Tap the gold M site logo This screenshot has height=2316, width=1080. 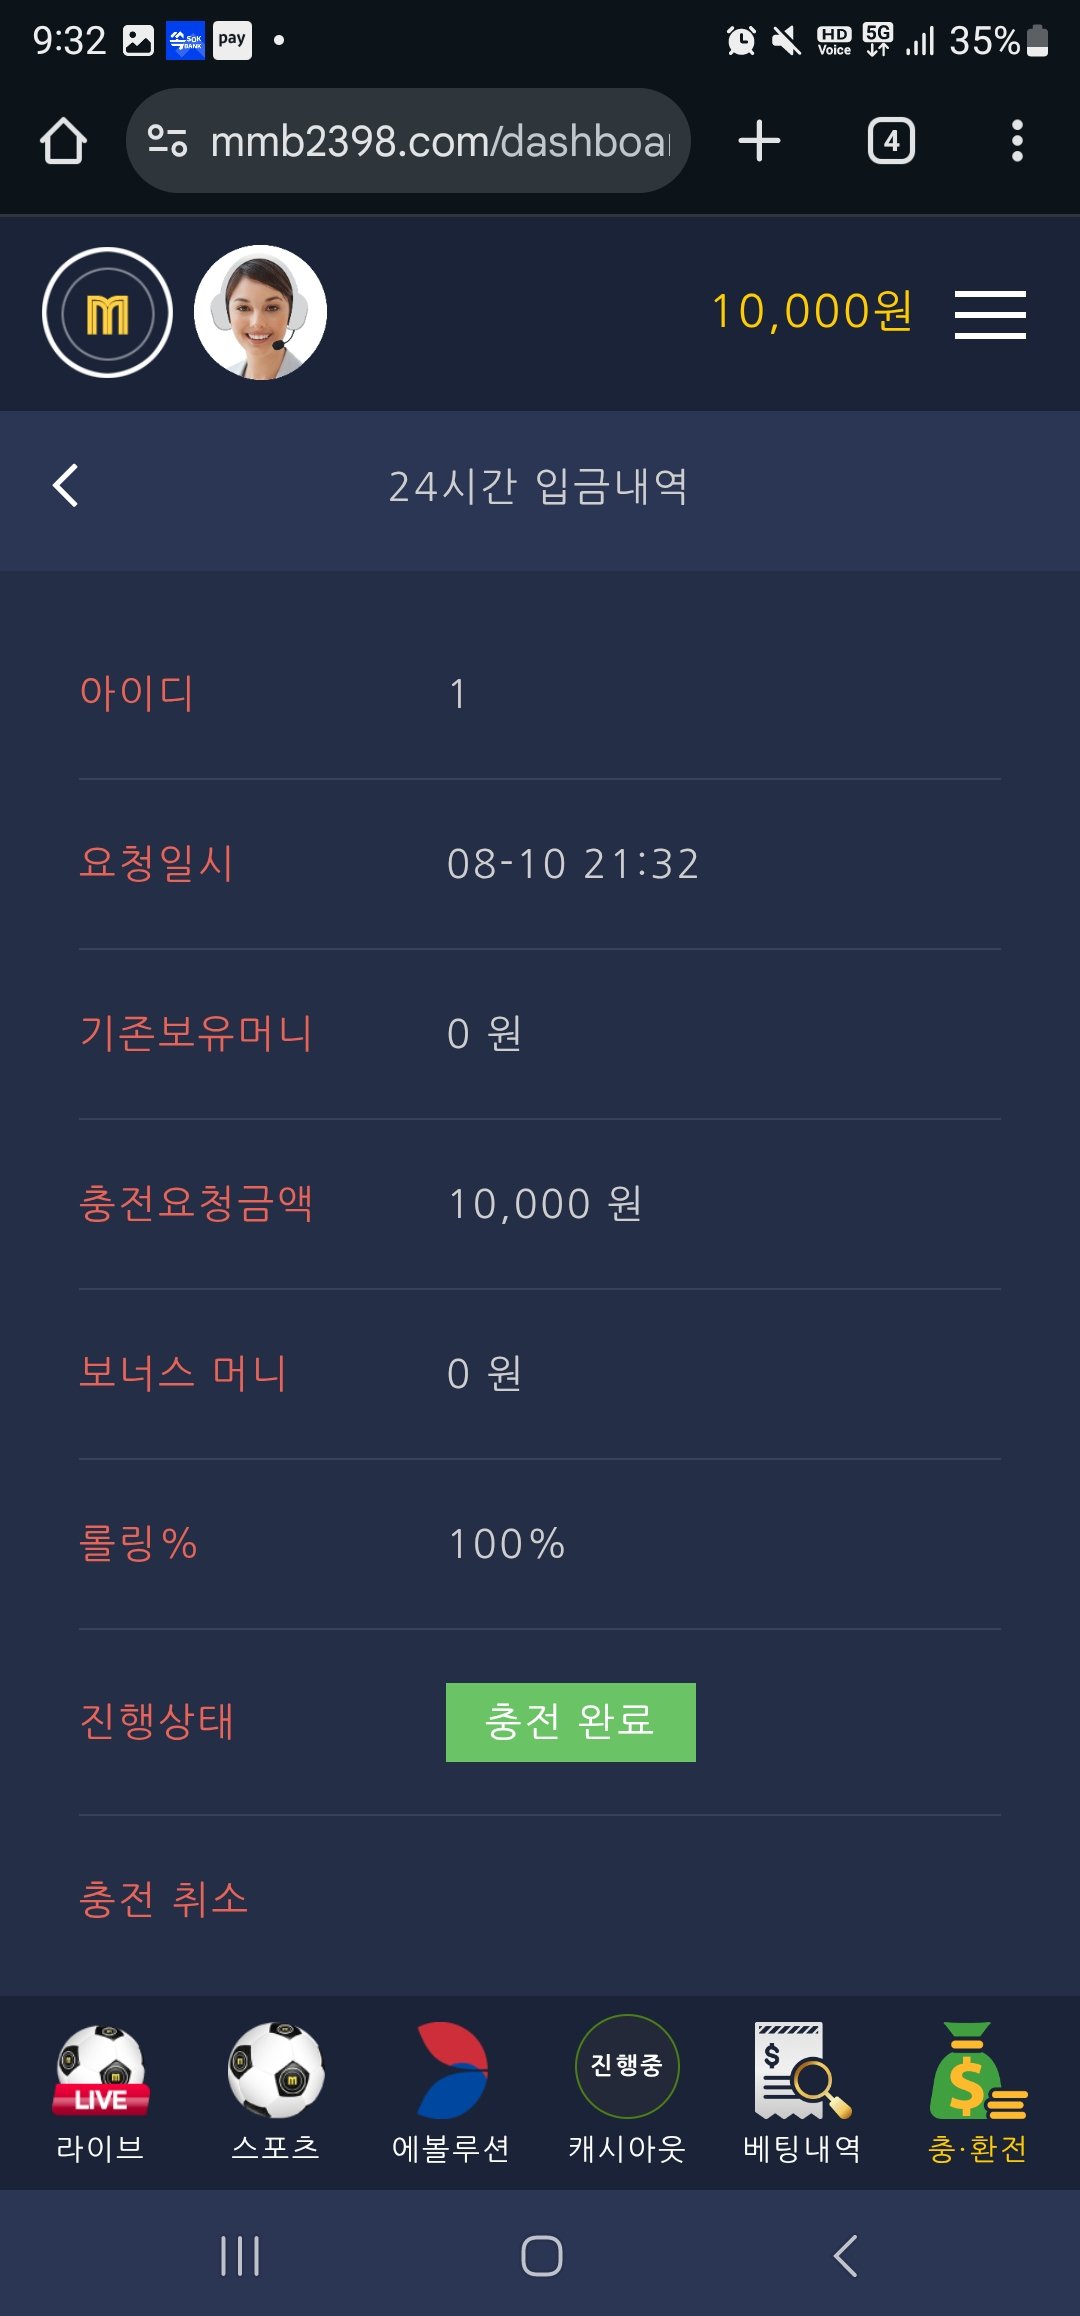click(107, 313)
